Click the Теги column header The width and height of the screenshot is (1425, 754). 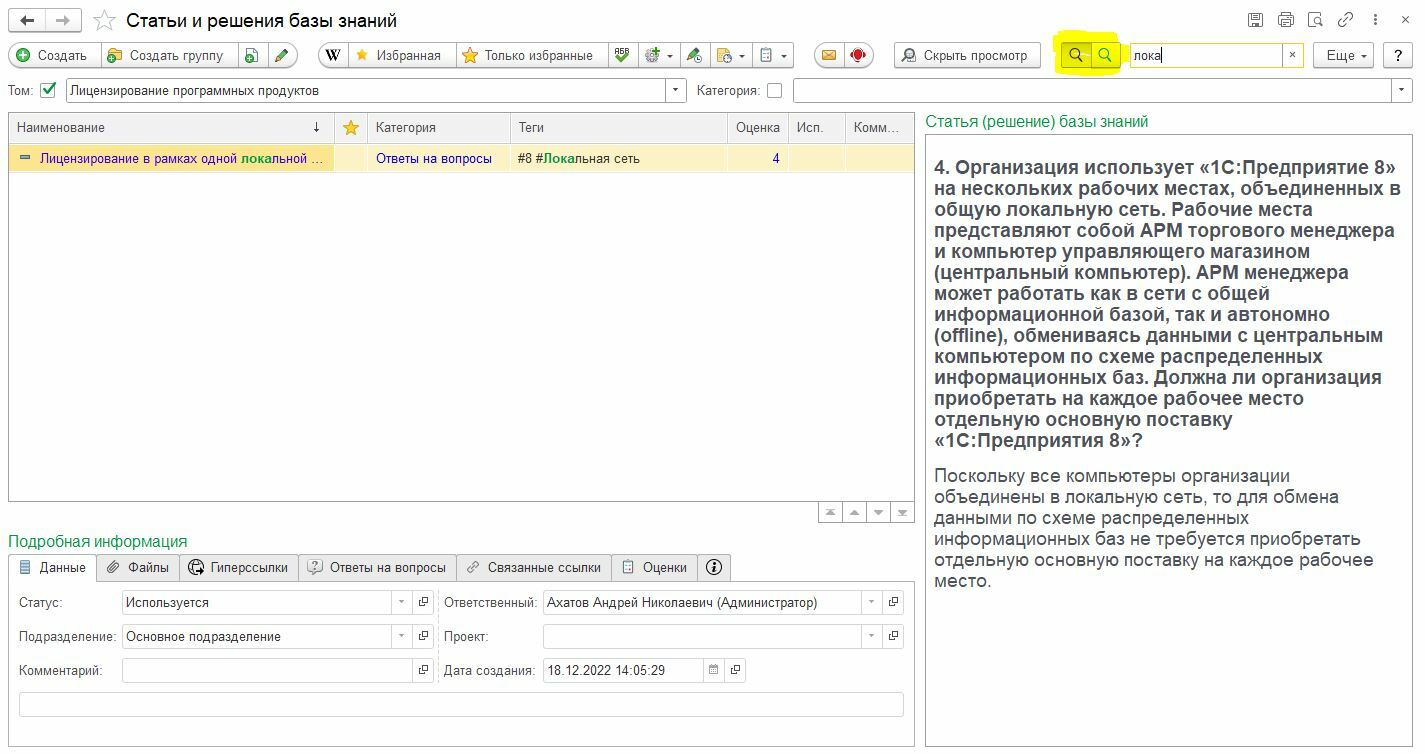click(619, 127)
